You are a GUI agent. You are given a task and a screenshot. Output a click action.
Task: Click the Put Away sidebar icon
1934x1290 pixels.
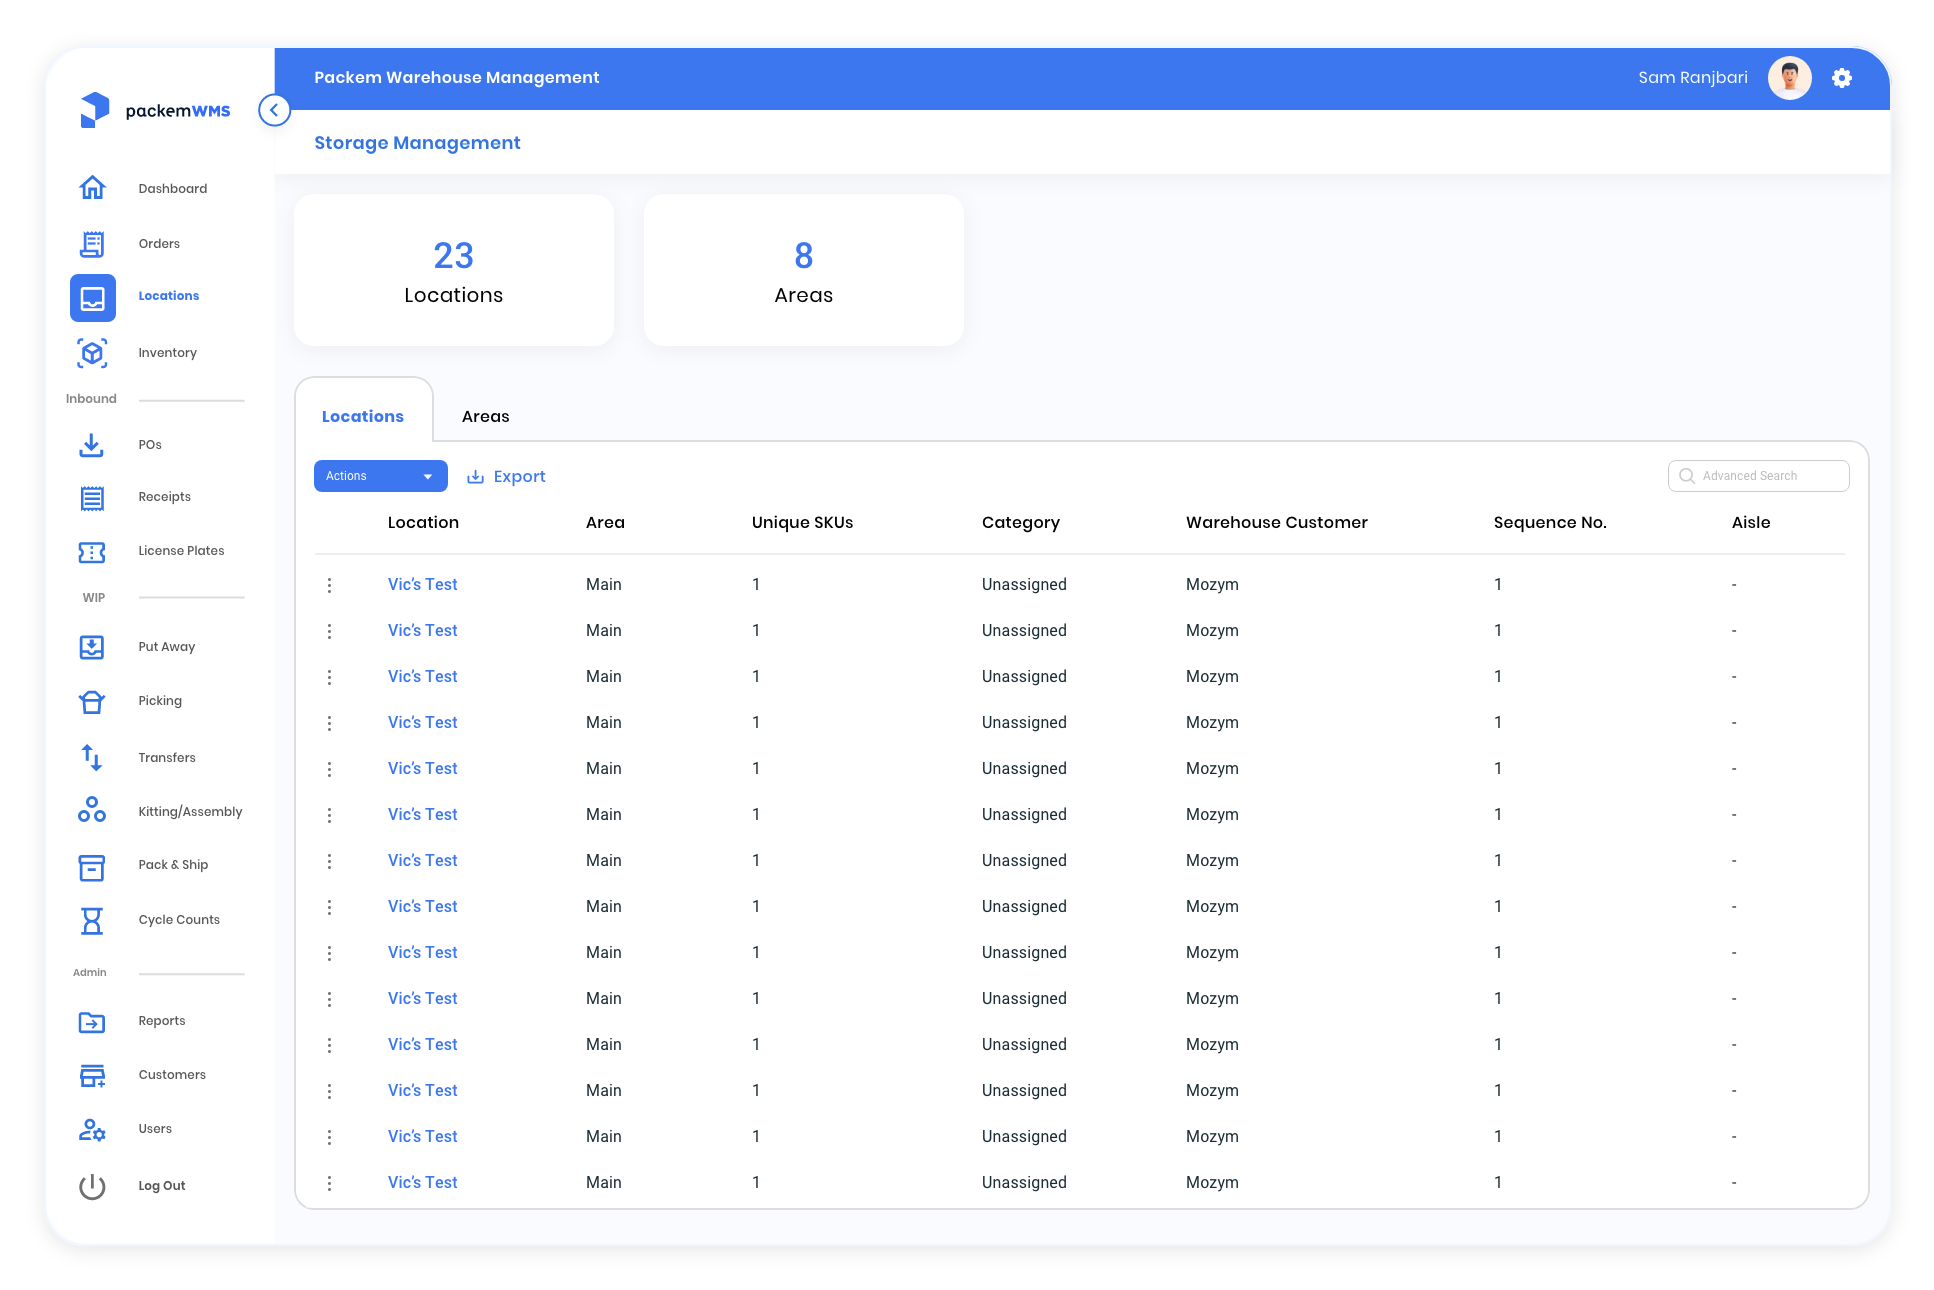tap(92, 646)
